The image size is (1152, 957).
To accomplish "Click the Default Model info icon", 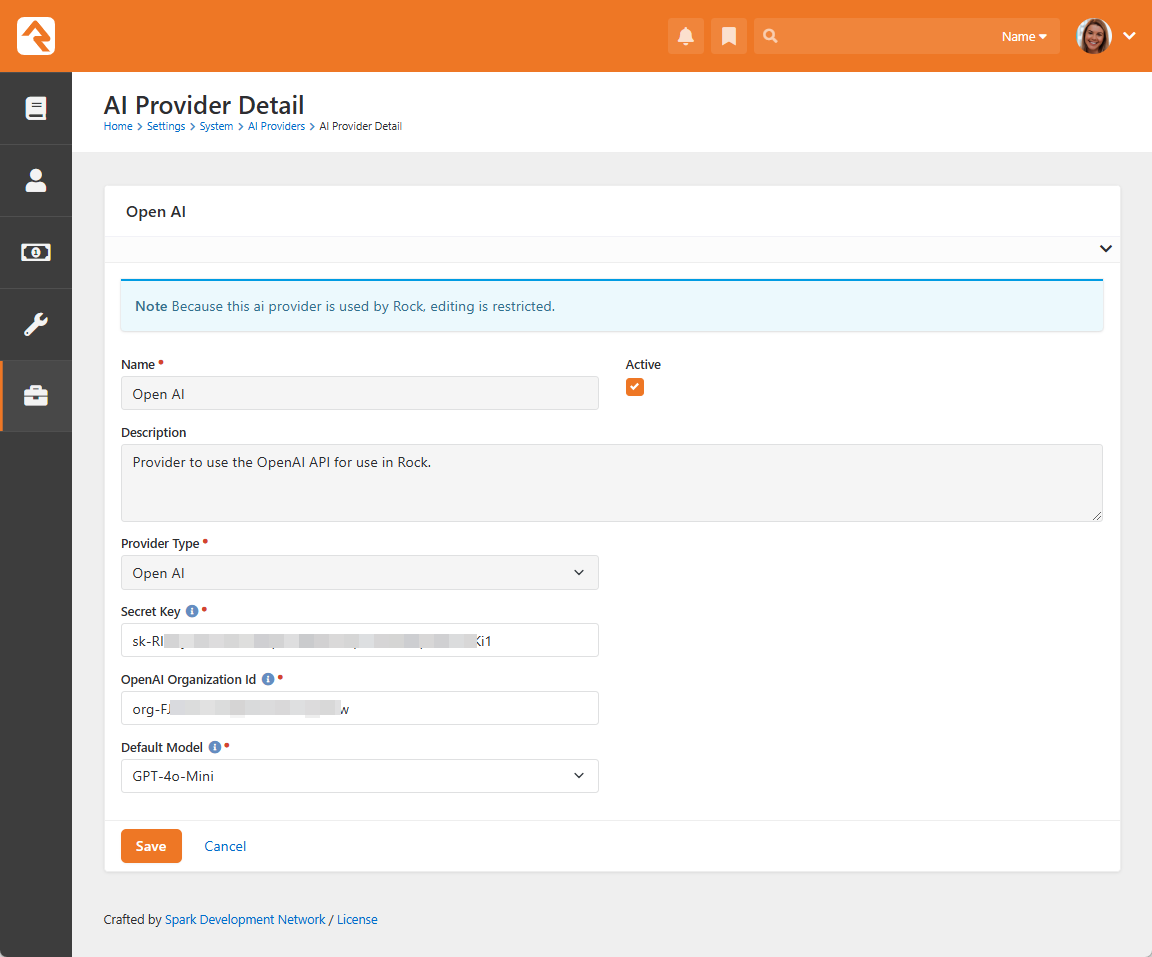I will [215, 747].
